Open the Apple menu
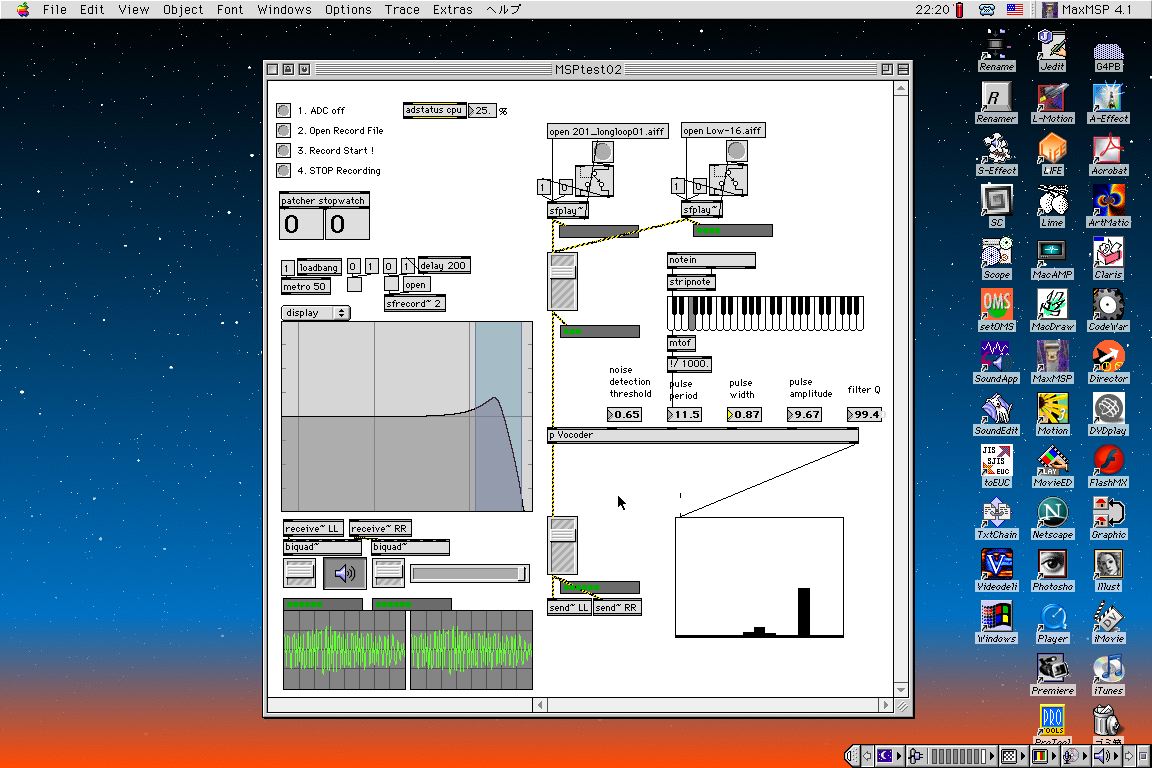 [x=22, y=10]
